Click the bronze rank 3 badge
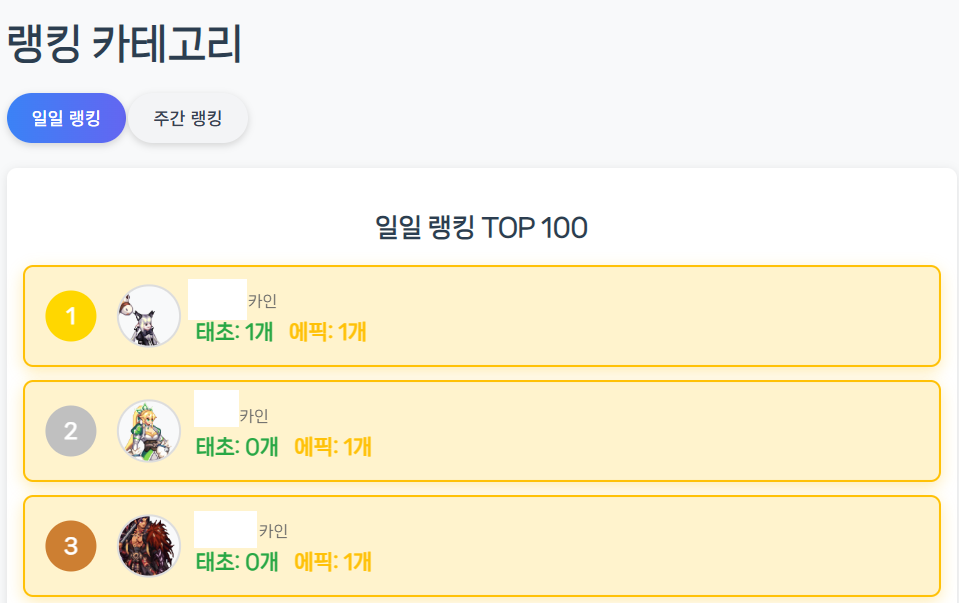The width and height of the screenshot is (959, 603). point(71,546)
